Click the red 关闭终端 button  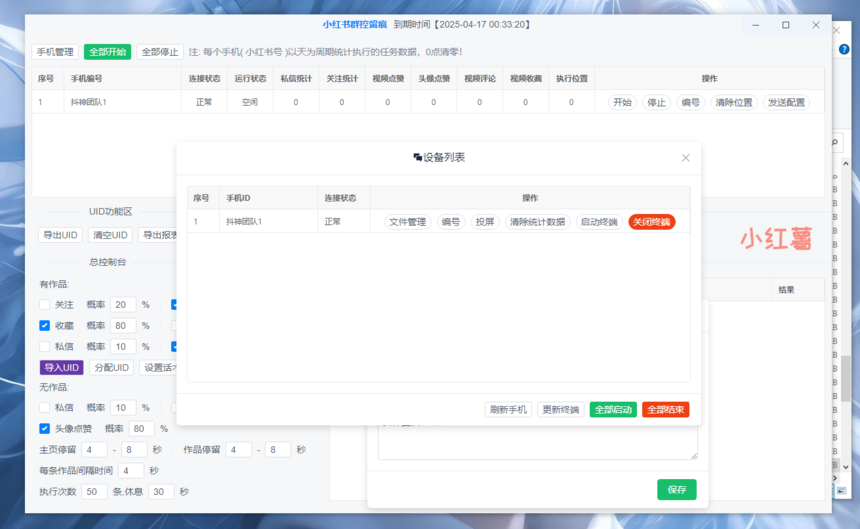(x=652, y=222)
